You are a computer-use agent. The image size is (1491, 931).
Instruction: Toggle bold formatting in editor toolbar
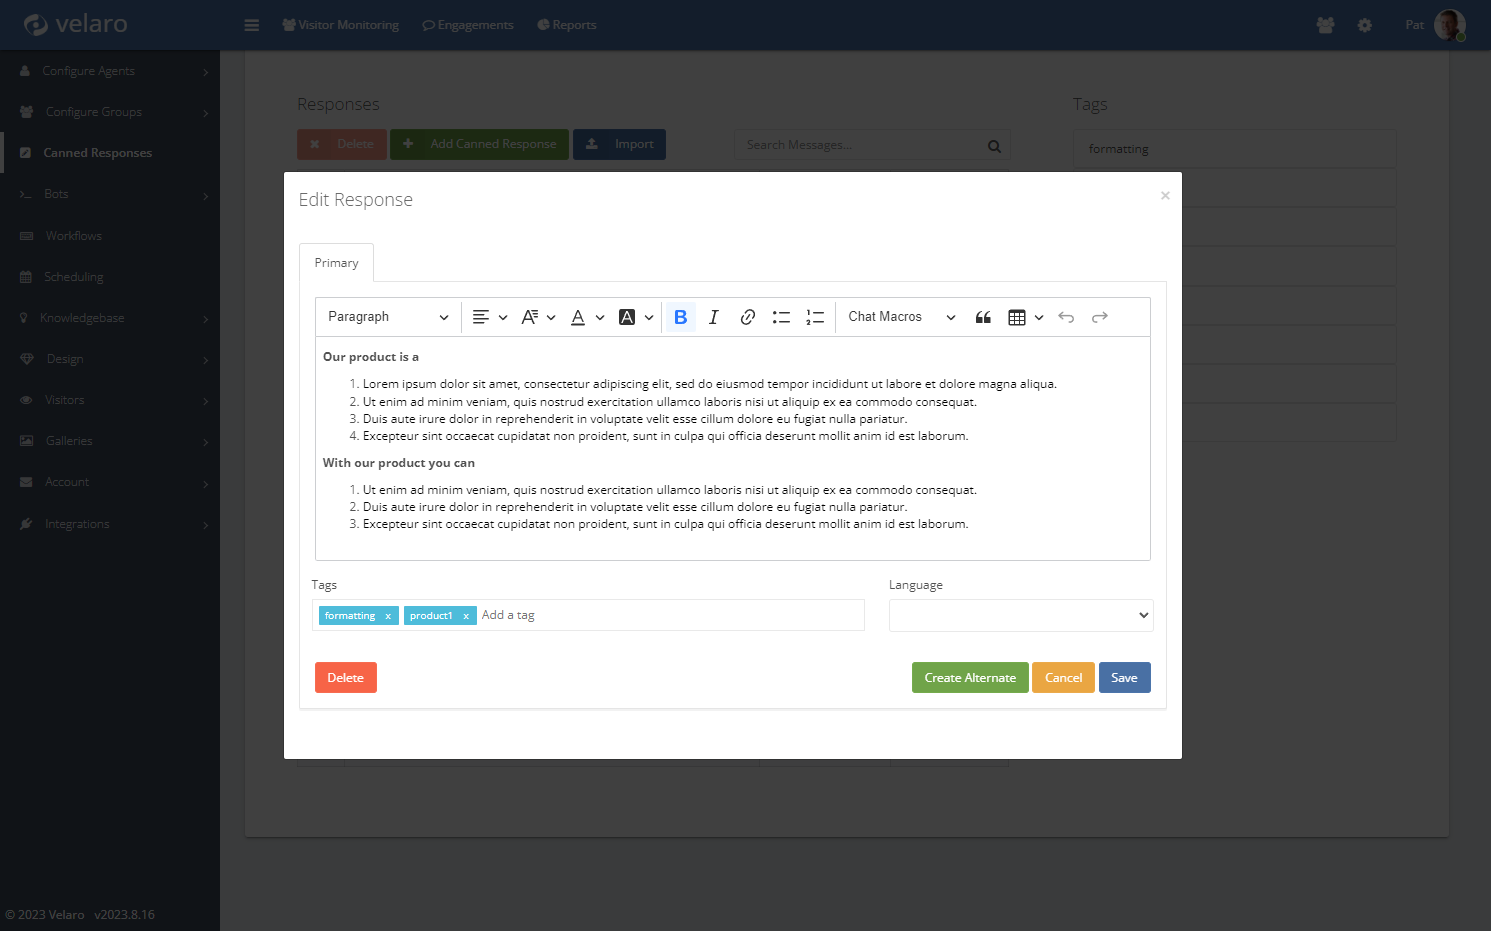(680, 317)
